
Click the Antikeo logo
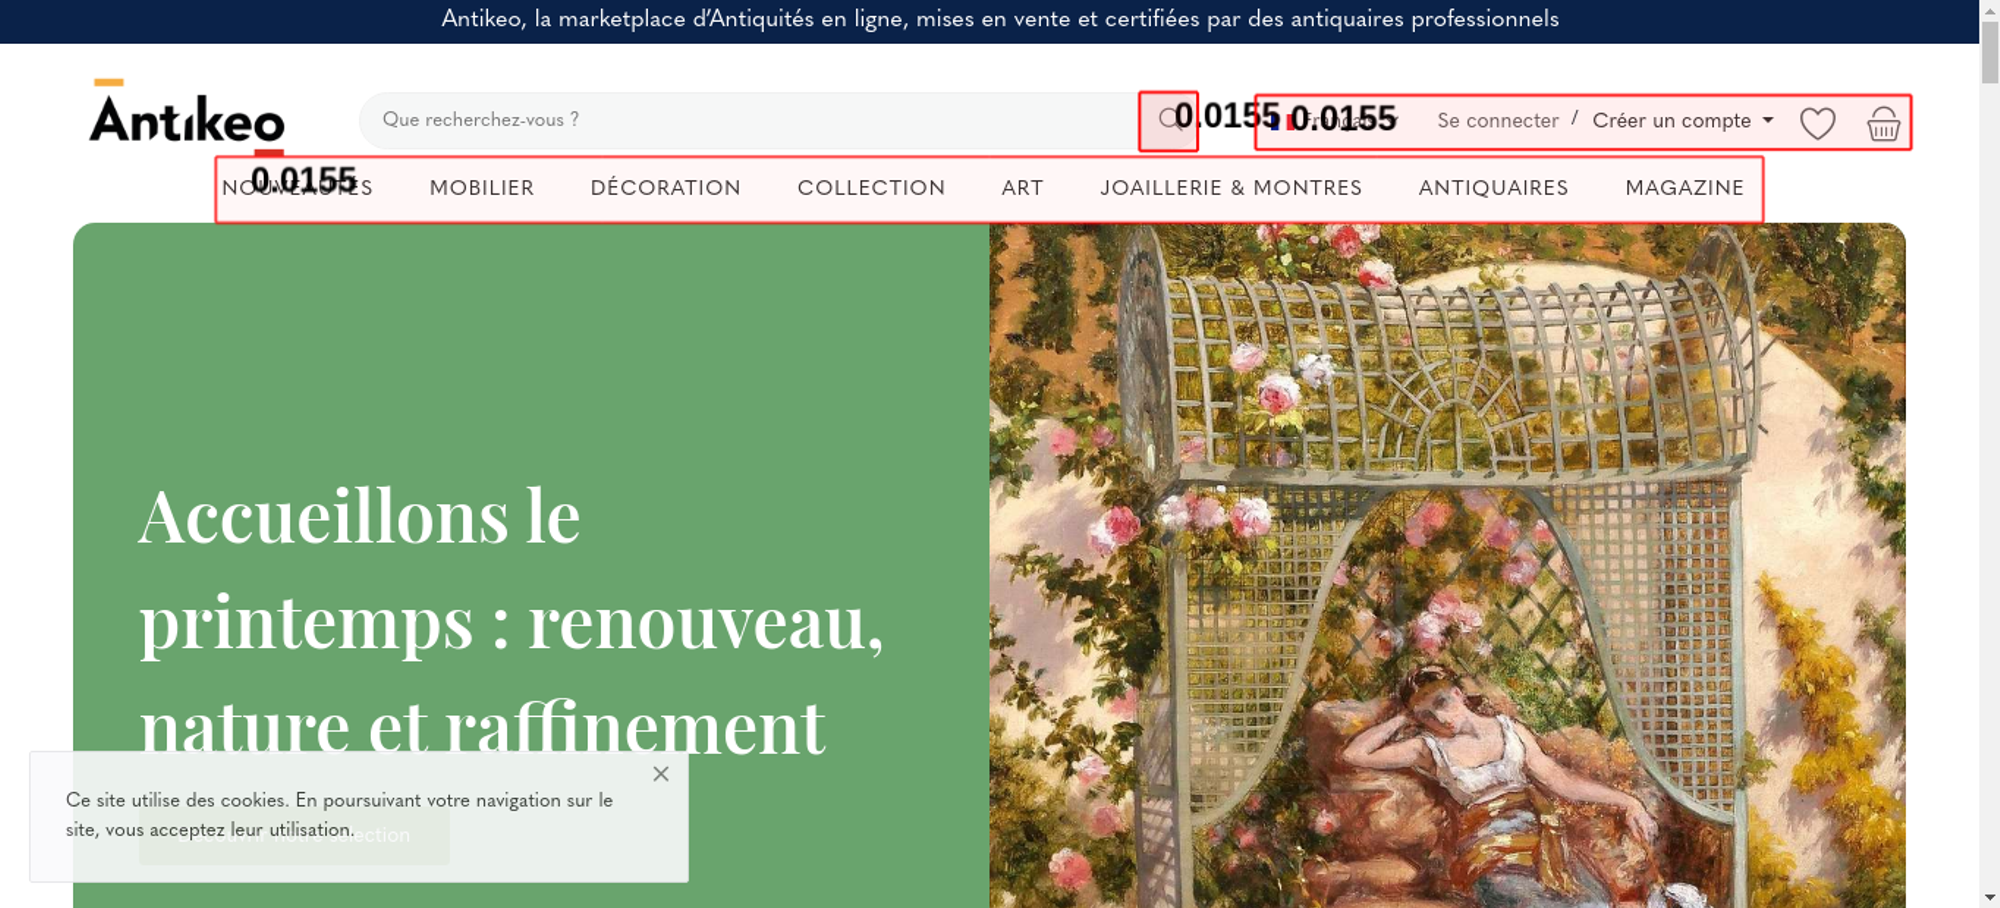point(187,115)
